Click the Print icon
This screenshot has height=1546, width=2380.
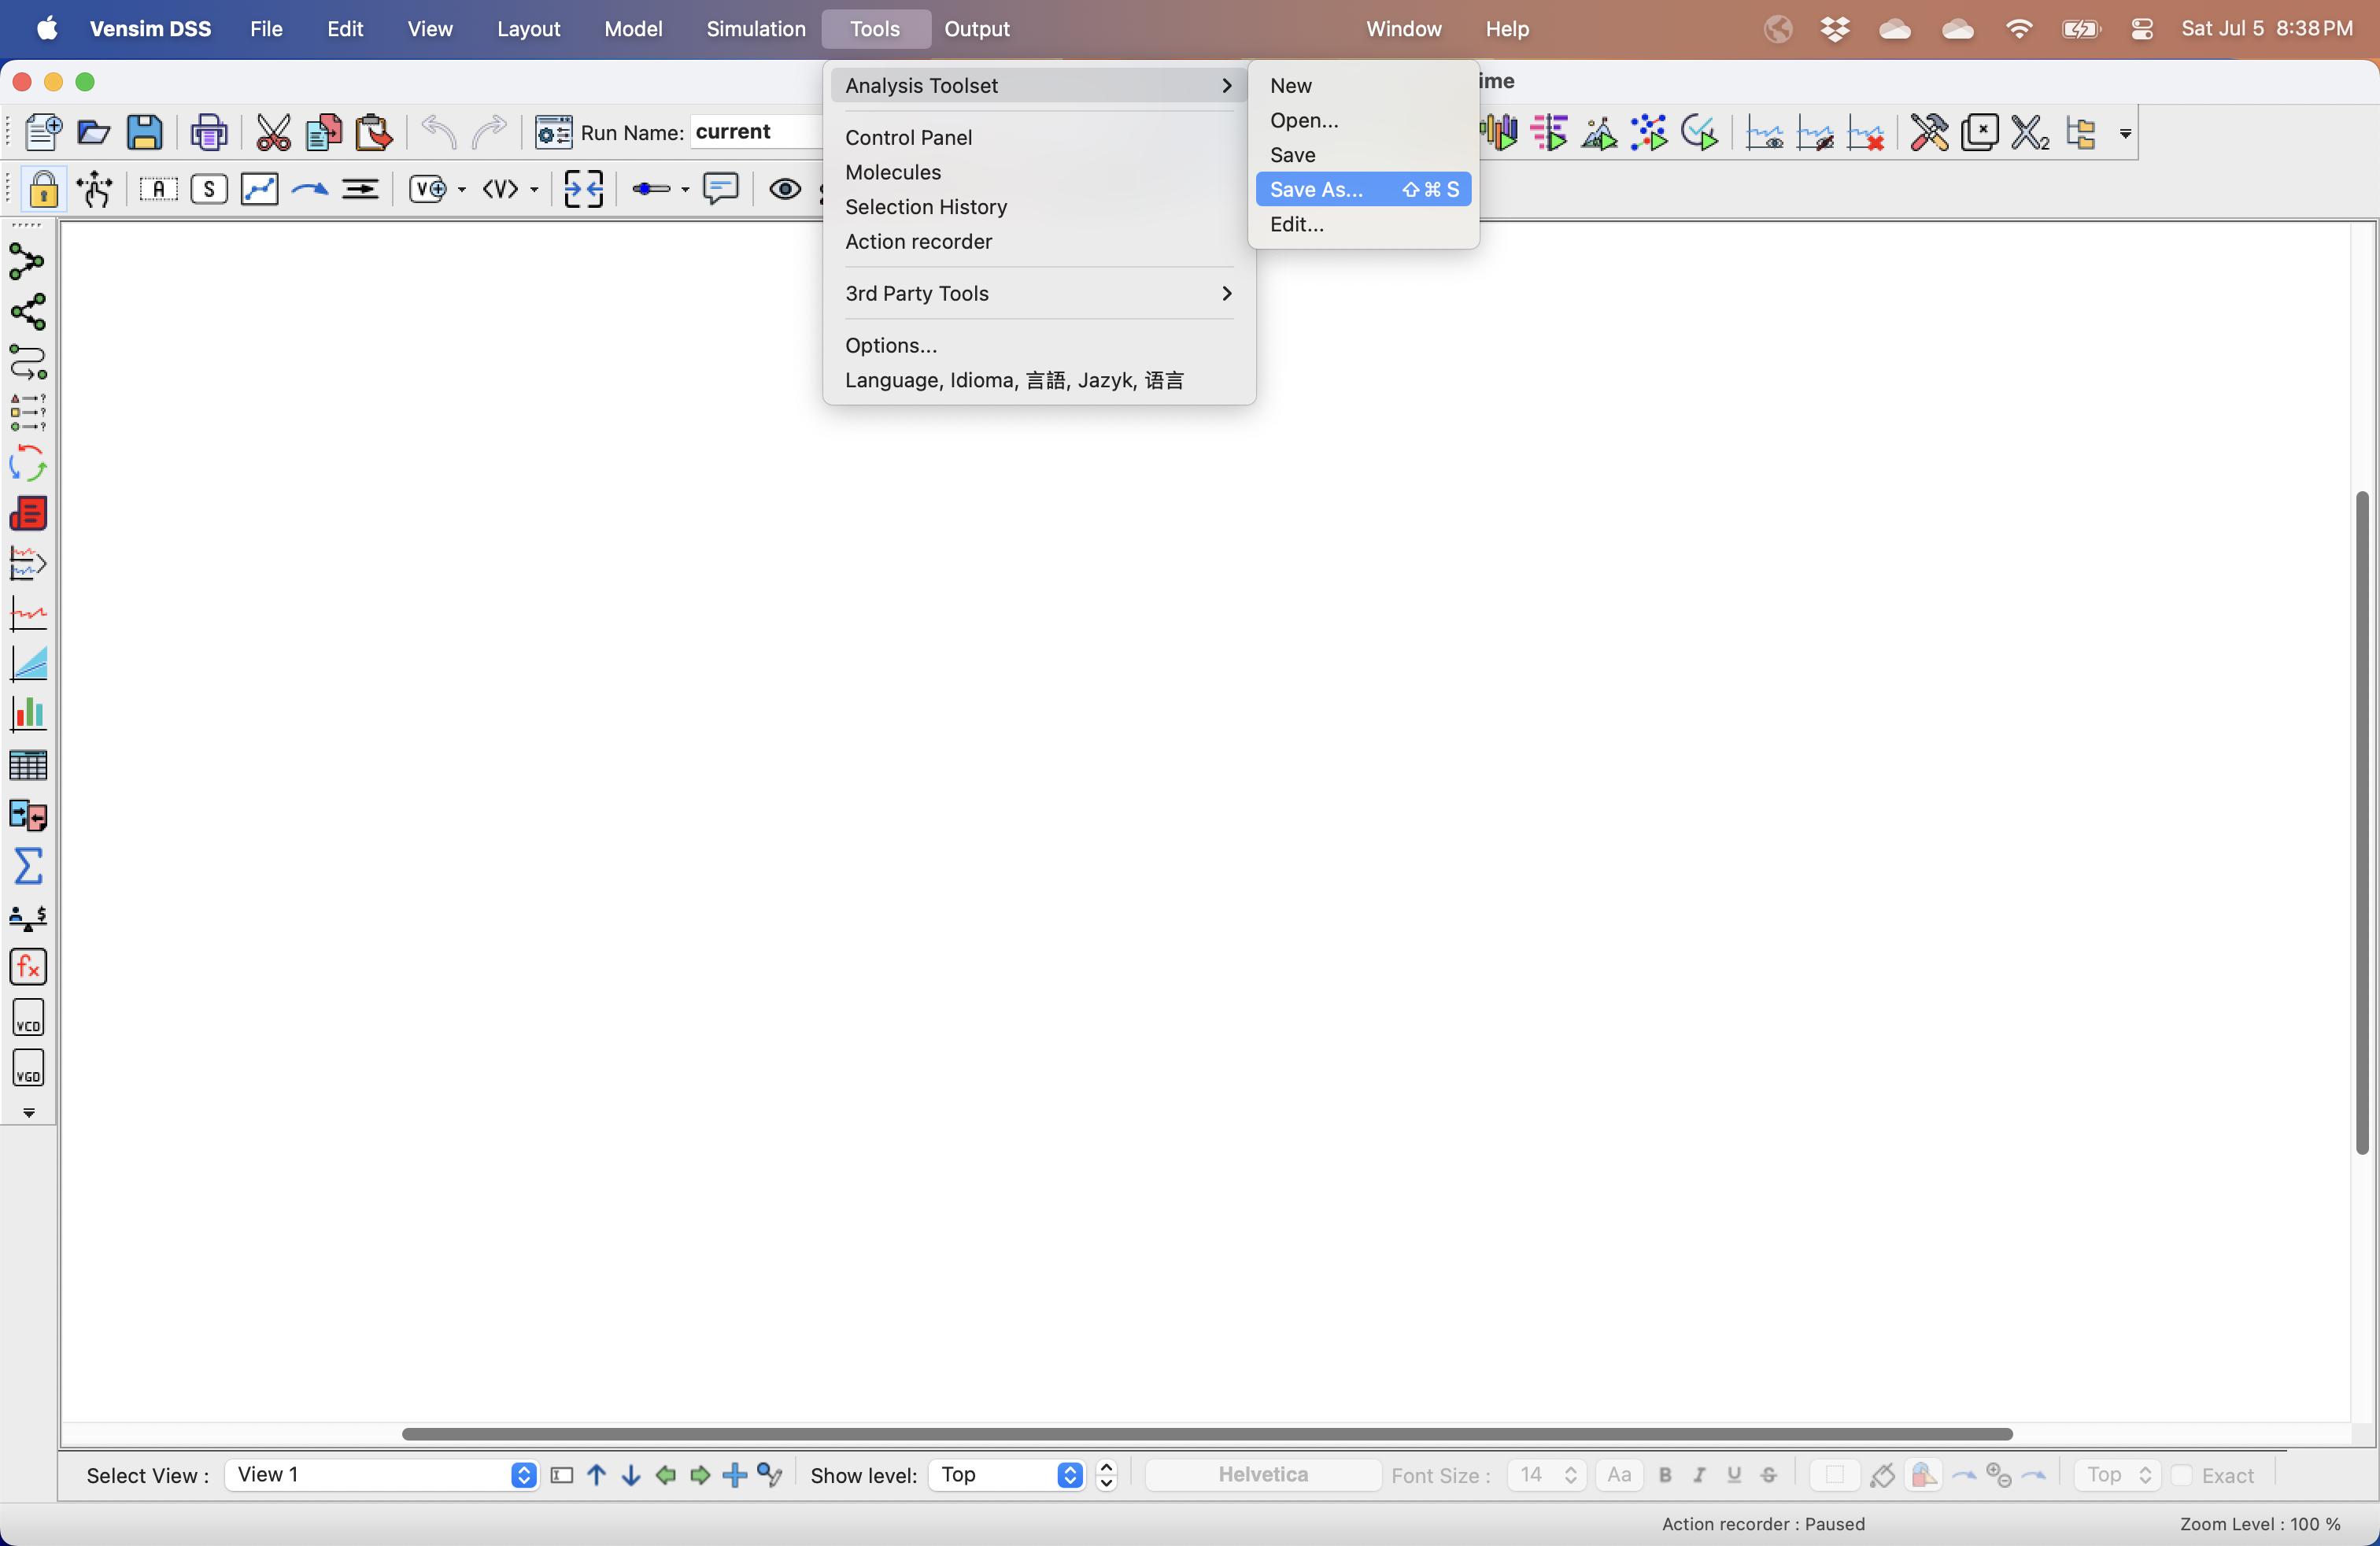[208, 132]
